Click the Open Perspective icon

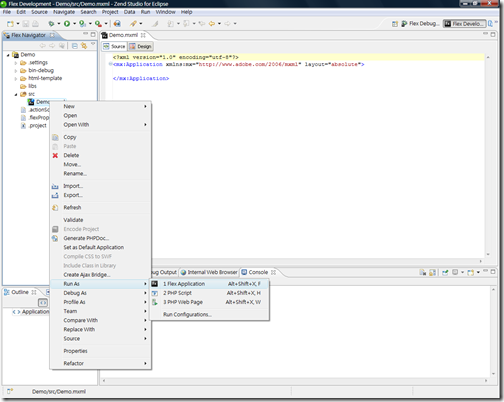point(395,24)
